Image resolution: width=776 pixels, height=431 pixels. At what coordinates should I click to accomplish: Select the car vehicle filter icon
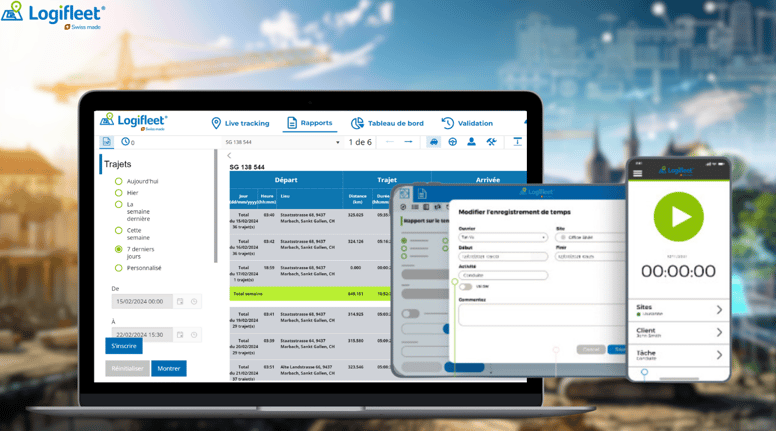click(434, 142)
